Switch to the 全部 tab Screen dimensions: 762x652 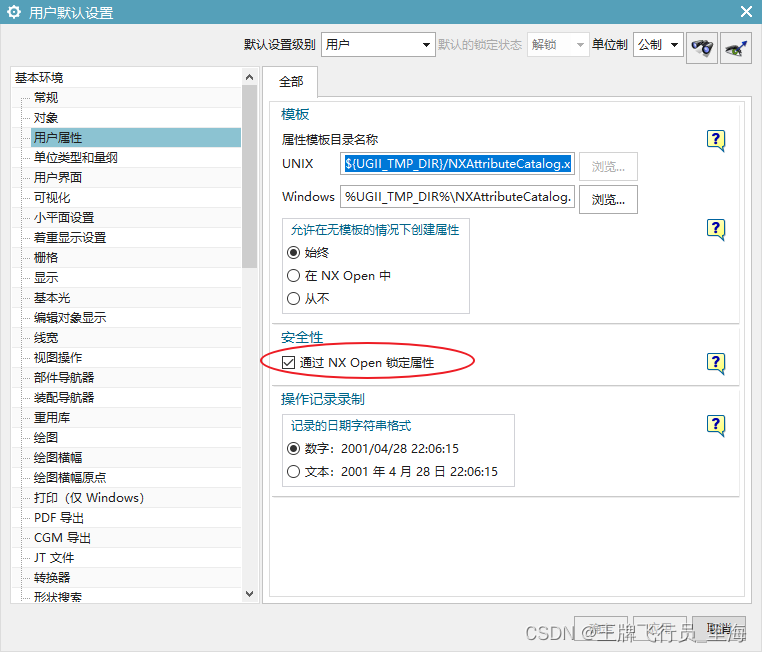tap(291, 82)
